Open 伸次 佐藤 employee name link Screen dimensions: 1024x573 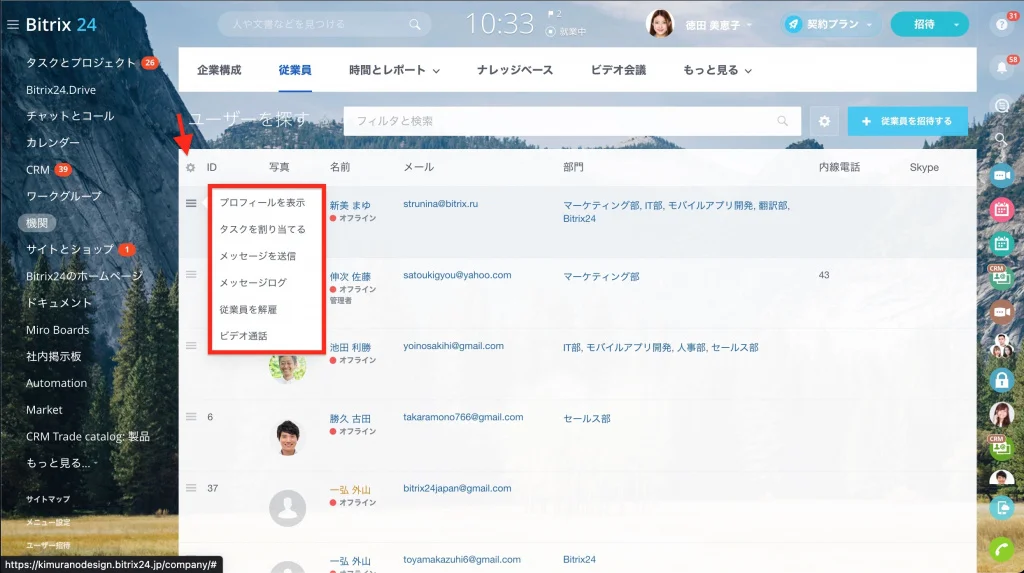pyautogui.click(x=349, y=276)
